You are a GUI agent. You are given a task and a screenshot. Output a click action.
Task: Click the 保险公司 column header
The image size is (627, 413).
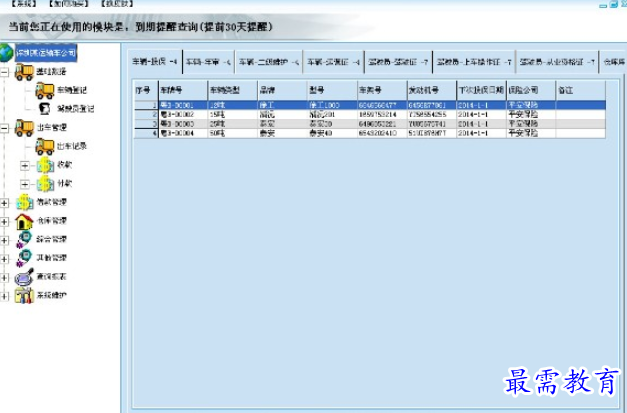522,90
